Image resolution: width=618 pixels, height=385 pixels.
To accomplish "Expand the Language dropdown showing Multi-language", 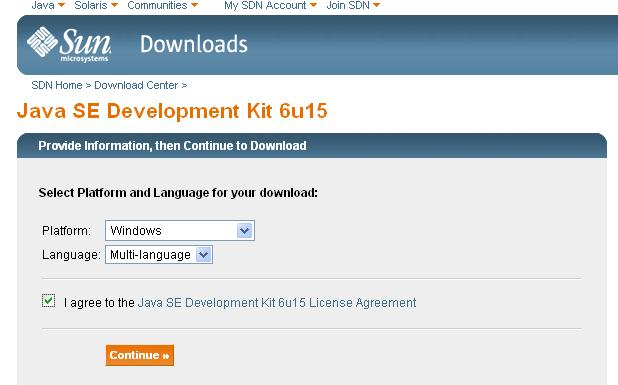I will pyautogui.click(x=159, y=255).
